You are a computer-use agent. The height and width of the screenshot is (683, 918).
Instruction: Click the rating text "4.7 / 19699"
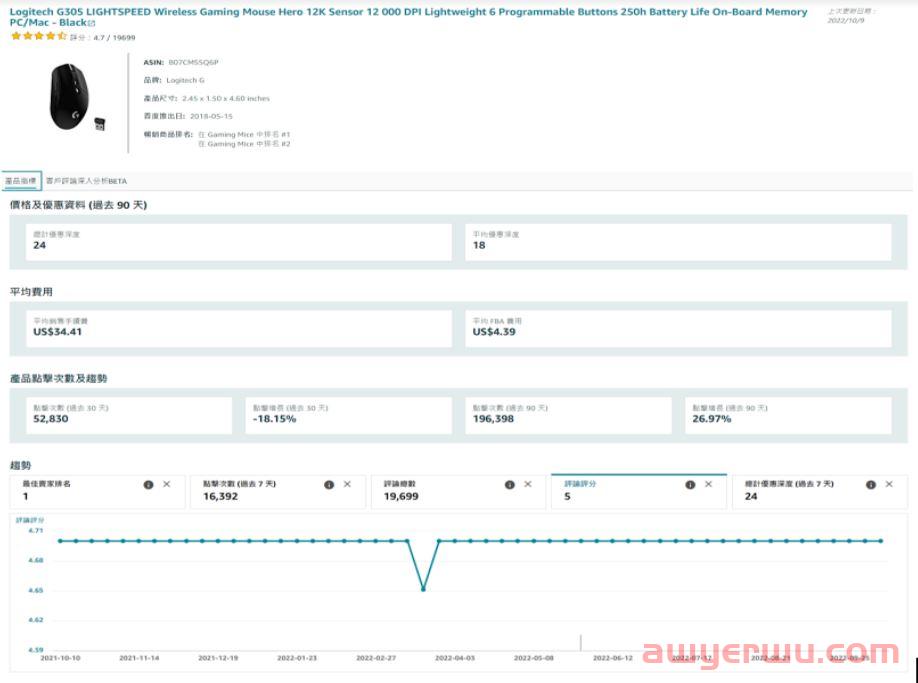(114, 37)
